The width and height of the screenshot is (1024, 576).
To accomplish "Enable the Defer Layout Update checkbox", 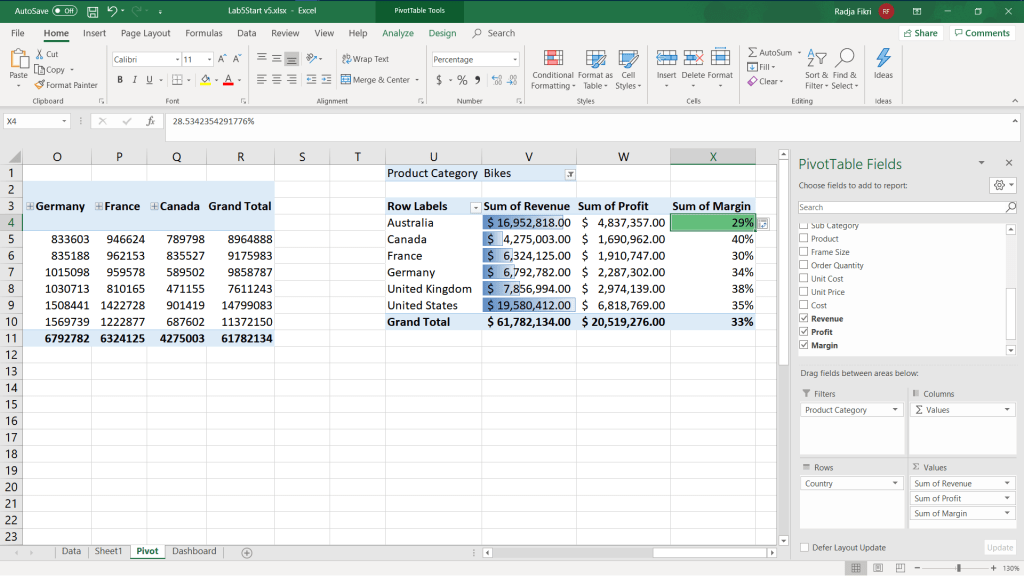I will click(805, 547).
